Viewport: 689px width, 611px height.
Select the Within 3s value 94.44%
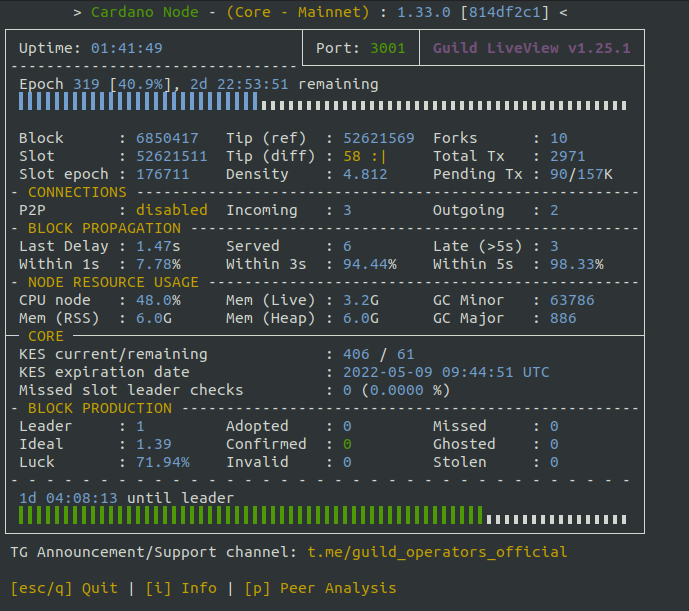(370, 264)
